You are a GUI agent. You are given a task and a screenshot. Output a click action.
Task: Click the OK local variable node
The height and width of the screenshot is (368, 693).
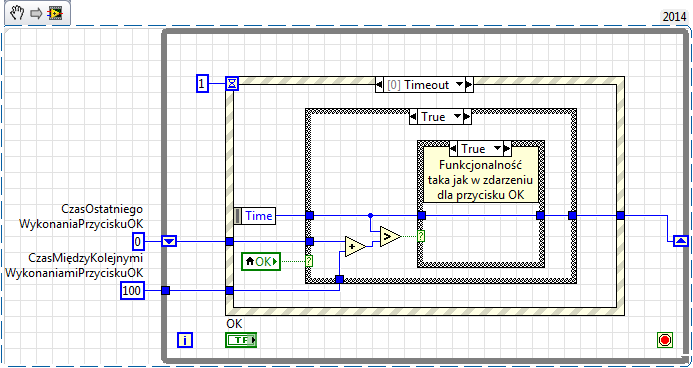[x=261, y=262]
